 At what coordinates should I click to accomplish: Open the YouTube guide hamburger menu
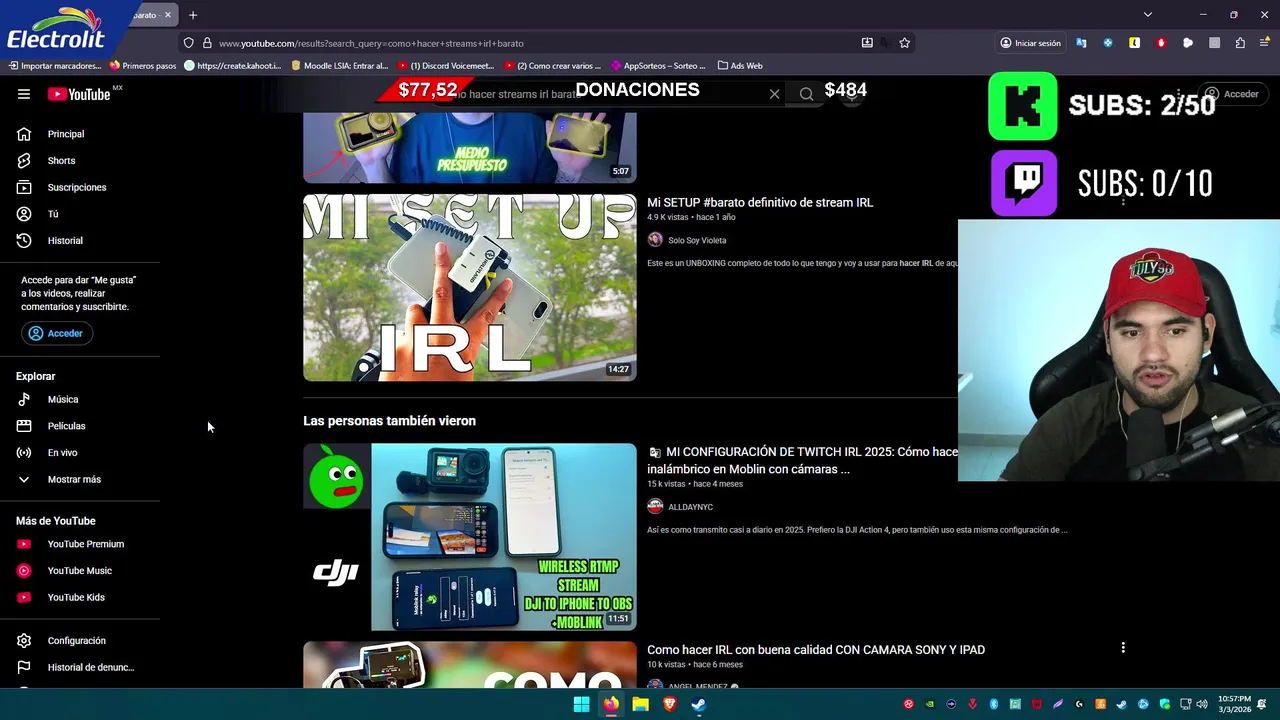(x=24, y=94)
